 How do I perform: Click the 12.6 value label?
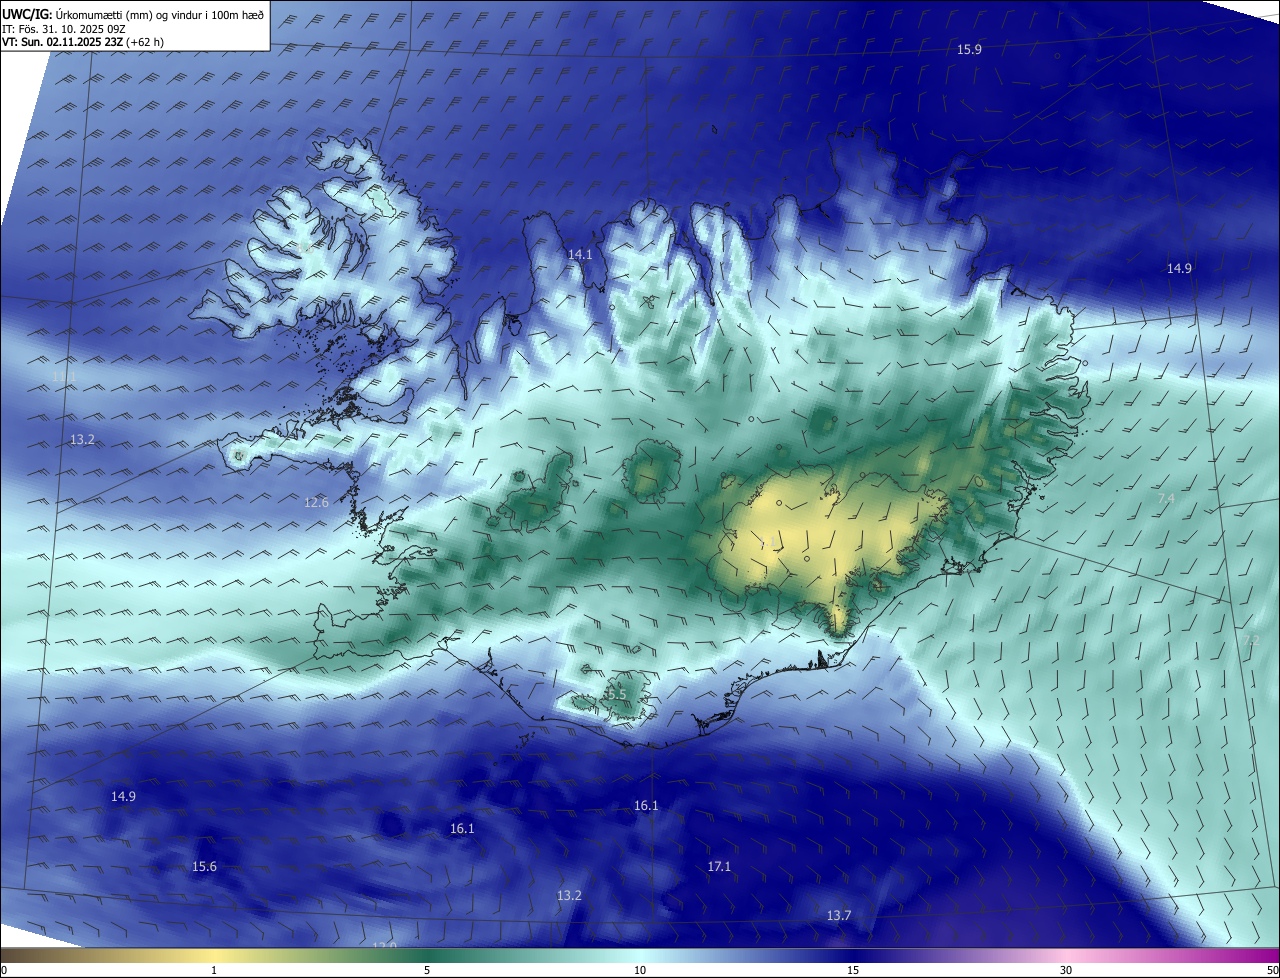pos(316,502)
